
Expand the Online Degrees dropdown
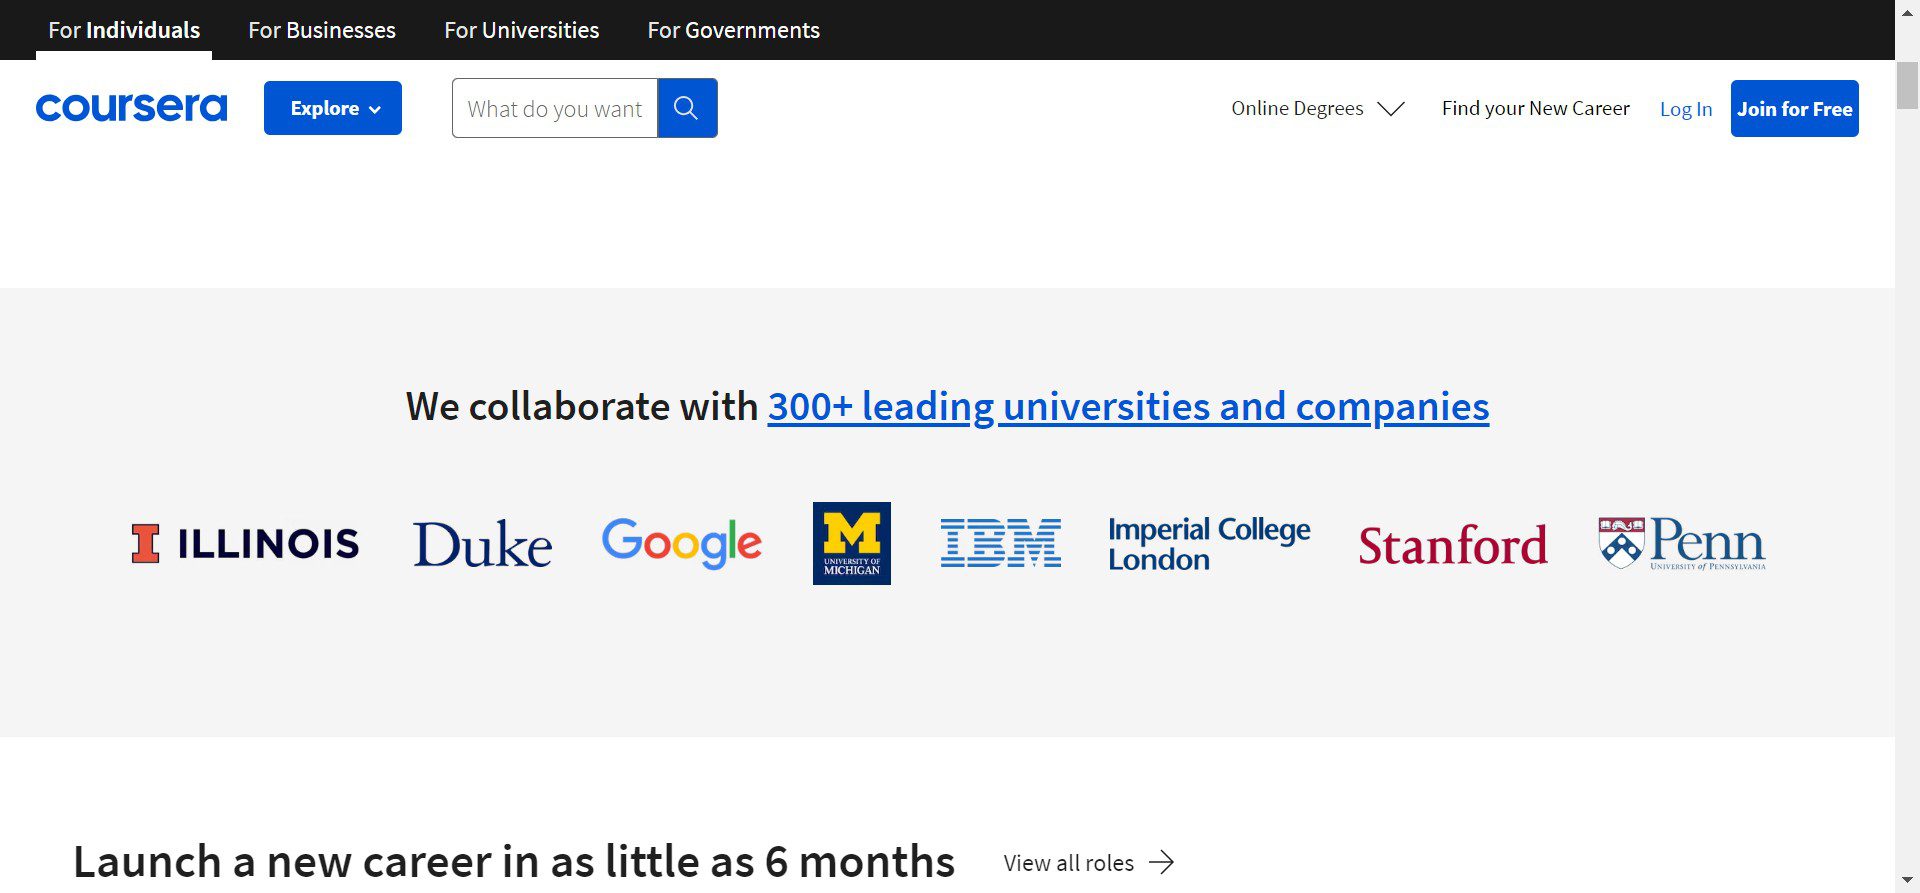point(1317,108)
